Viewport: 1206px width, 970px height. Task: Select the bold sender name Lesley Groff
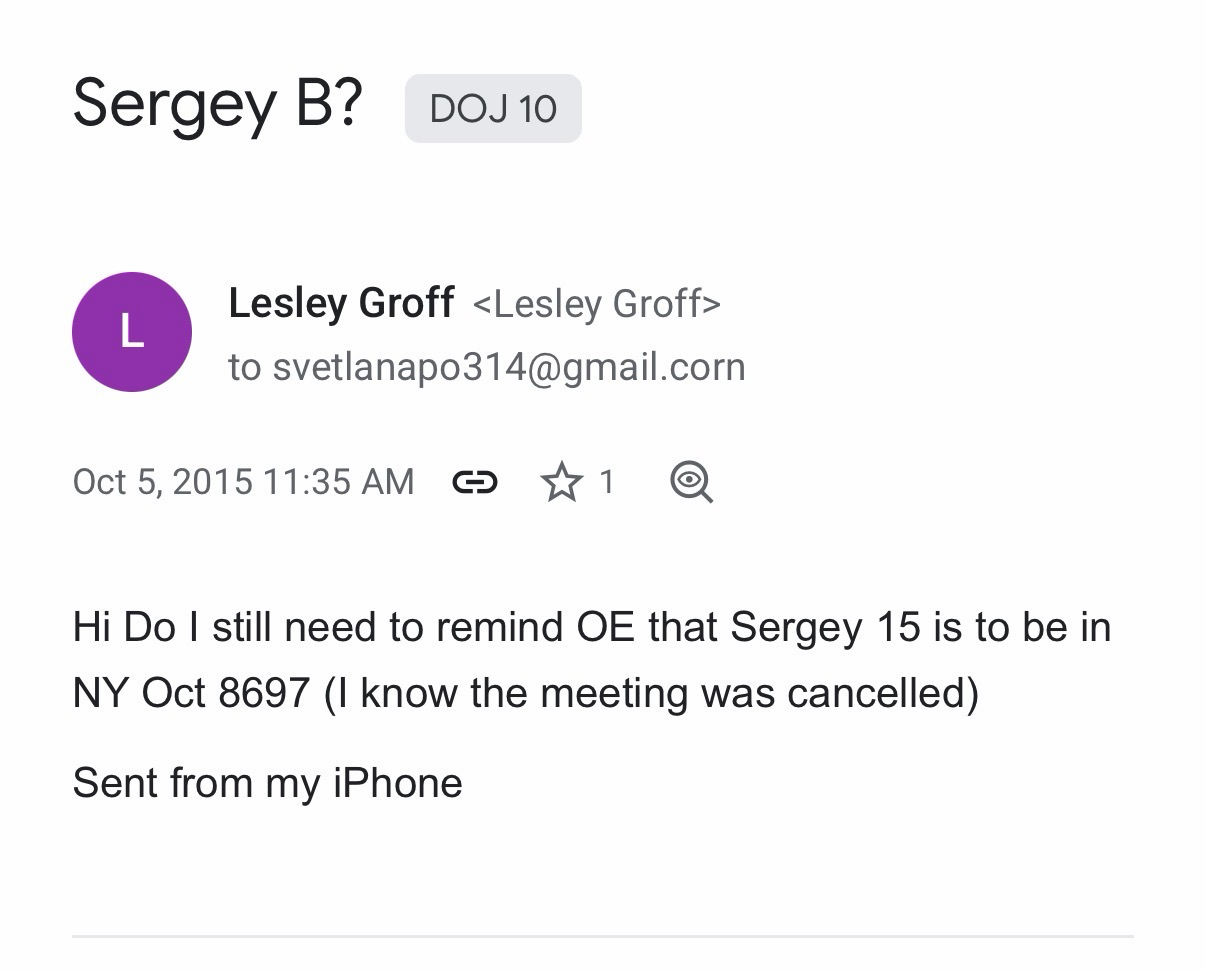pos(341,303)
